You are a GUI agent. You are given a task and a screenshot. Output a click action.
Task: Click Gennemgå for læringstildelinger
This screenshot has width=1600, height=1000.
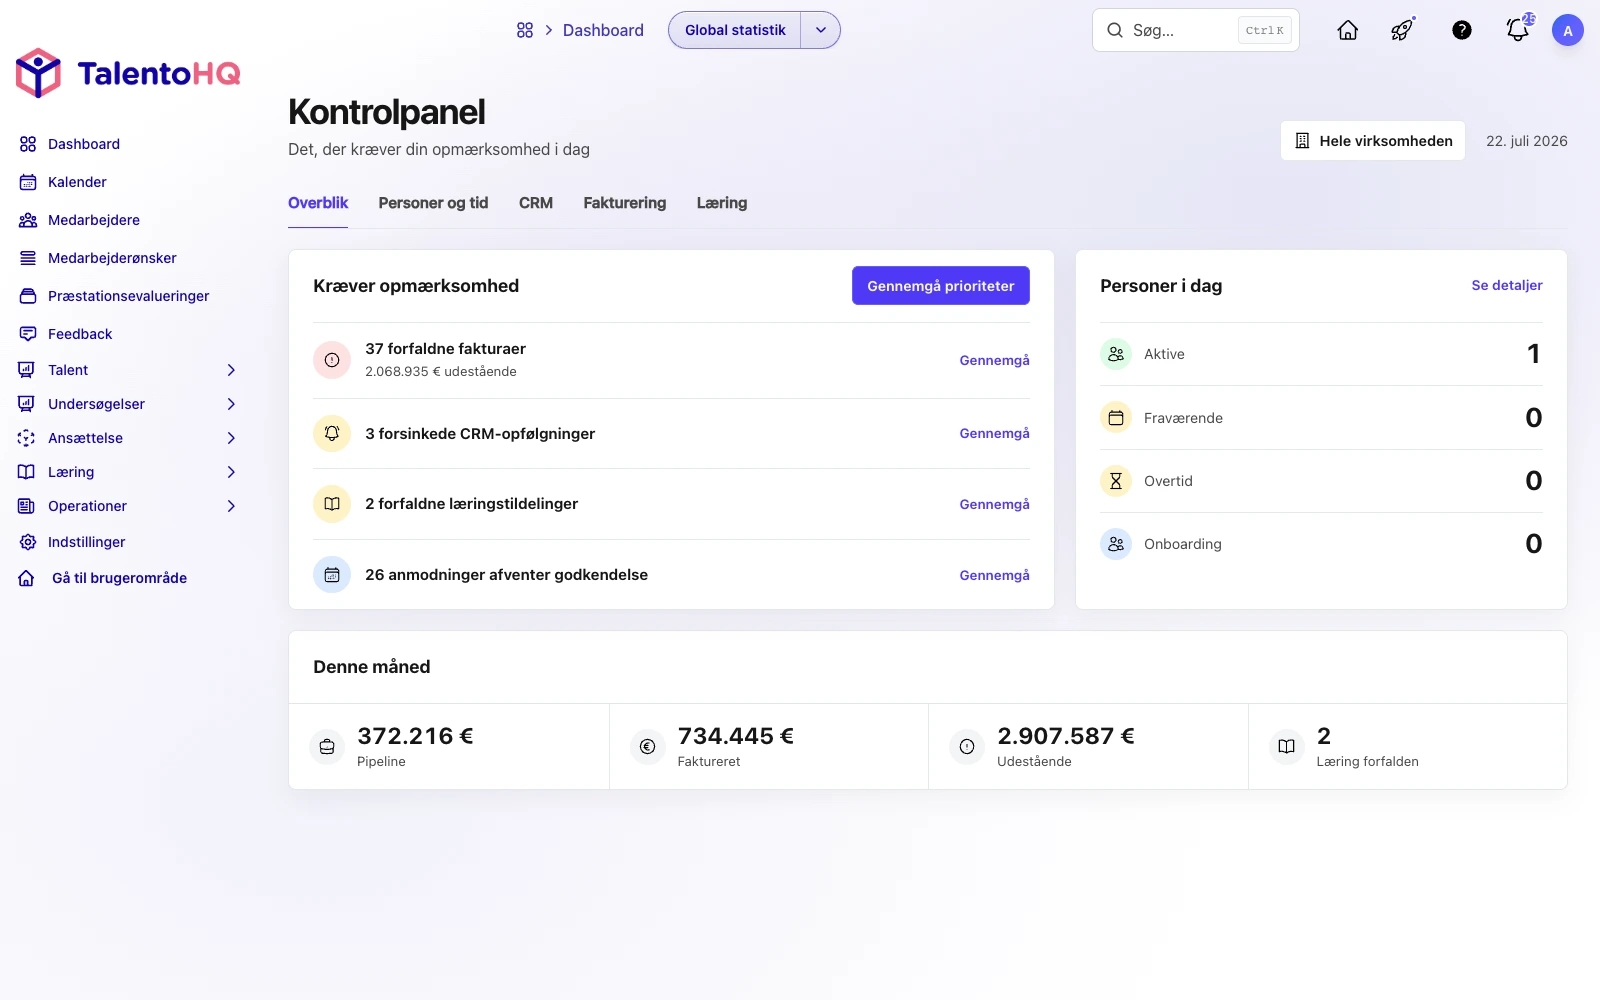click(x=994, y=504)
